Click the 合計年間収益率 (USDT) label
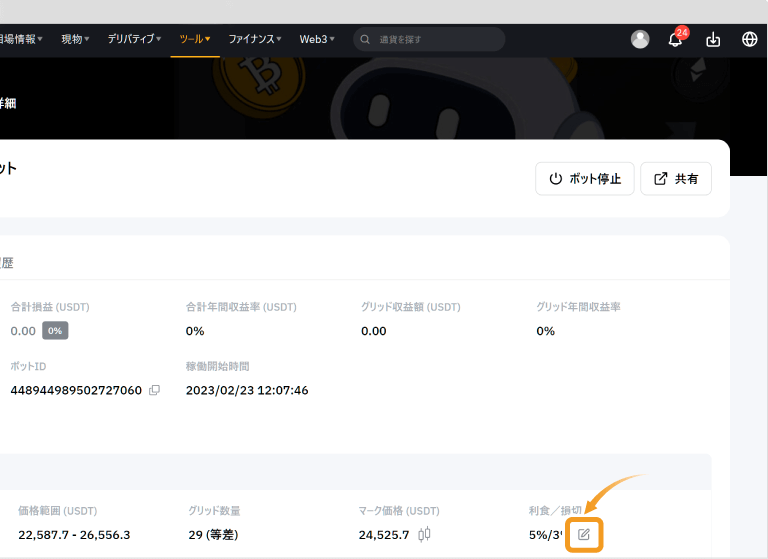Viewport: 768px width, 559px height. (x=241, y=307)
